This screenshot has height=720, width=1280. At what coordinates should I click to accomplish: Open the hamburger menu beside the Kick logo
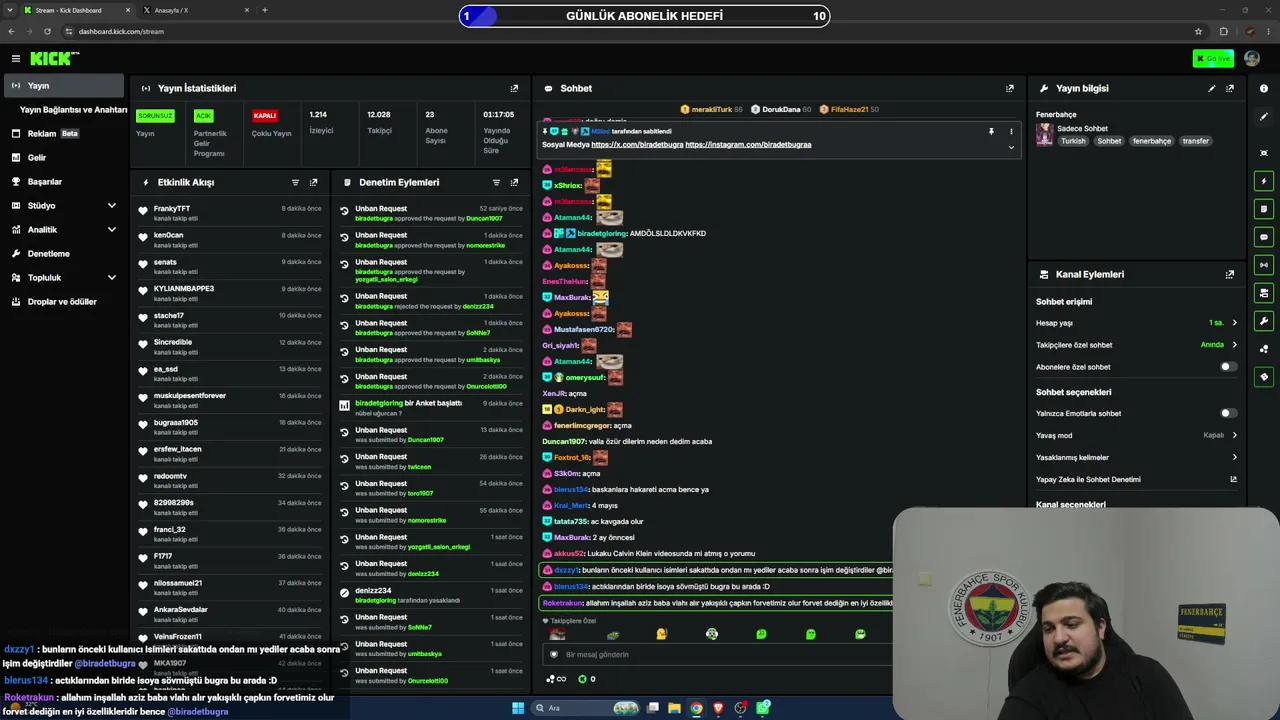click(16, 59)
